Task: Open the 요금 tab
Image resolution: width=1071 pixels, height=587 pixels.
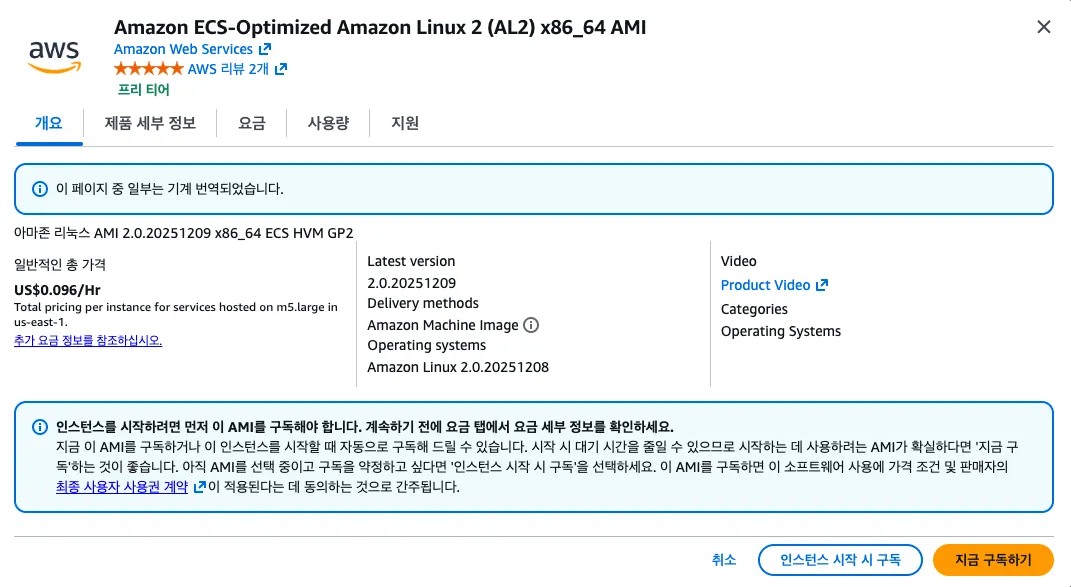Action: 252,123
